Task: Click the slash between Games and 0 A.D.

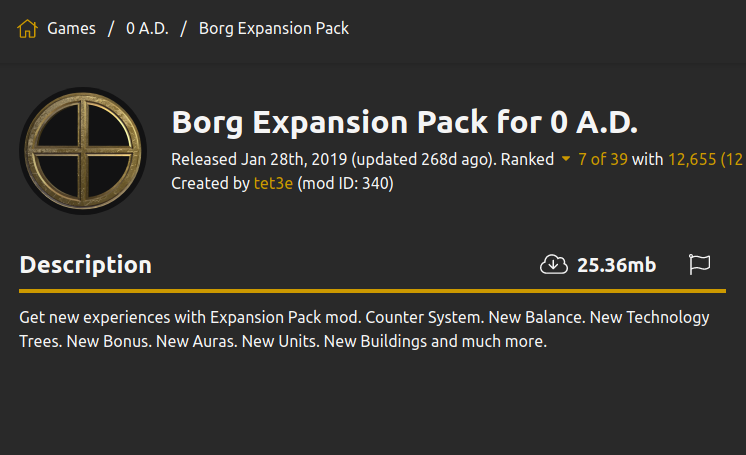Action: pyautogui.click(x=111, y=29)
